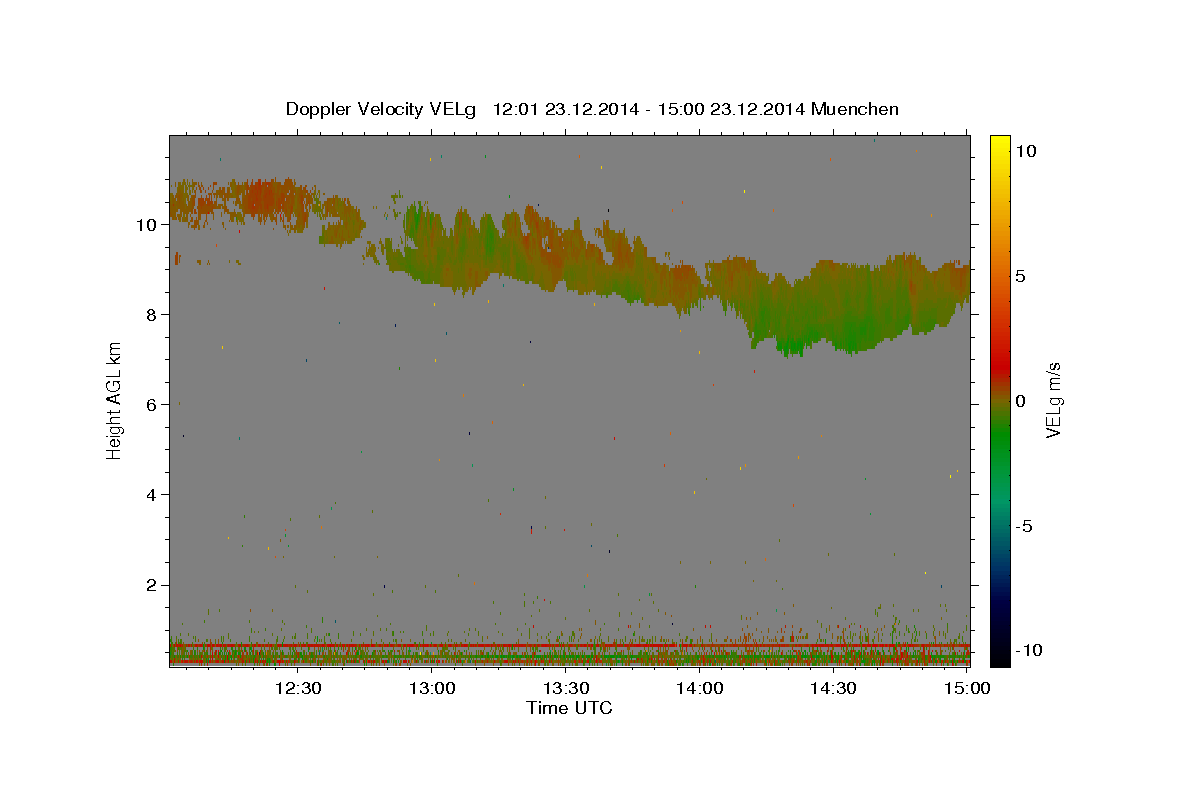Click the height tick label 2
Viewport: 1200px width, 800px height.
coord(152,585)
